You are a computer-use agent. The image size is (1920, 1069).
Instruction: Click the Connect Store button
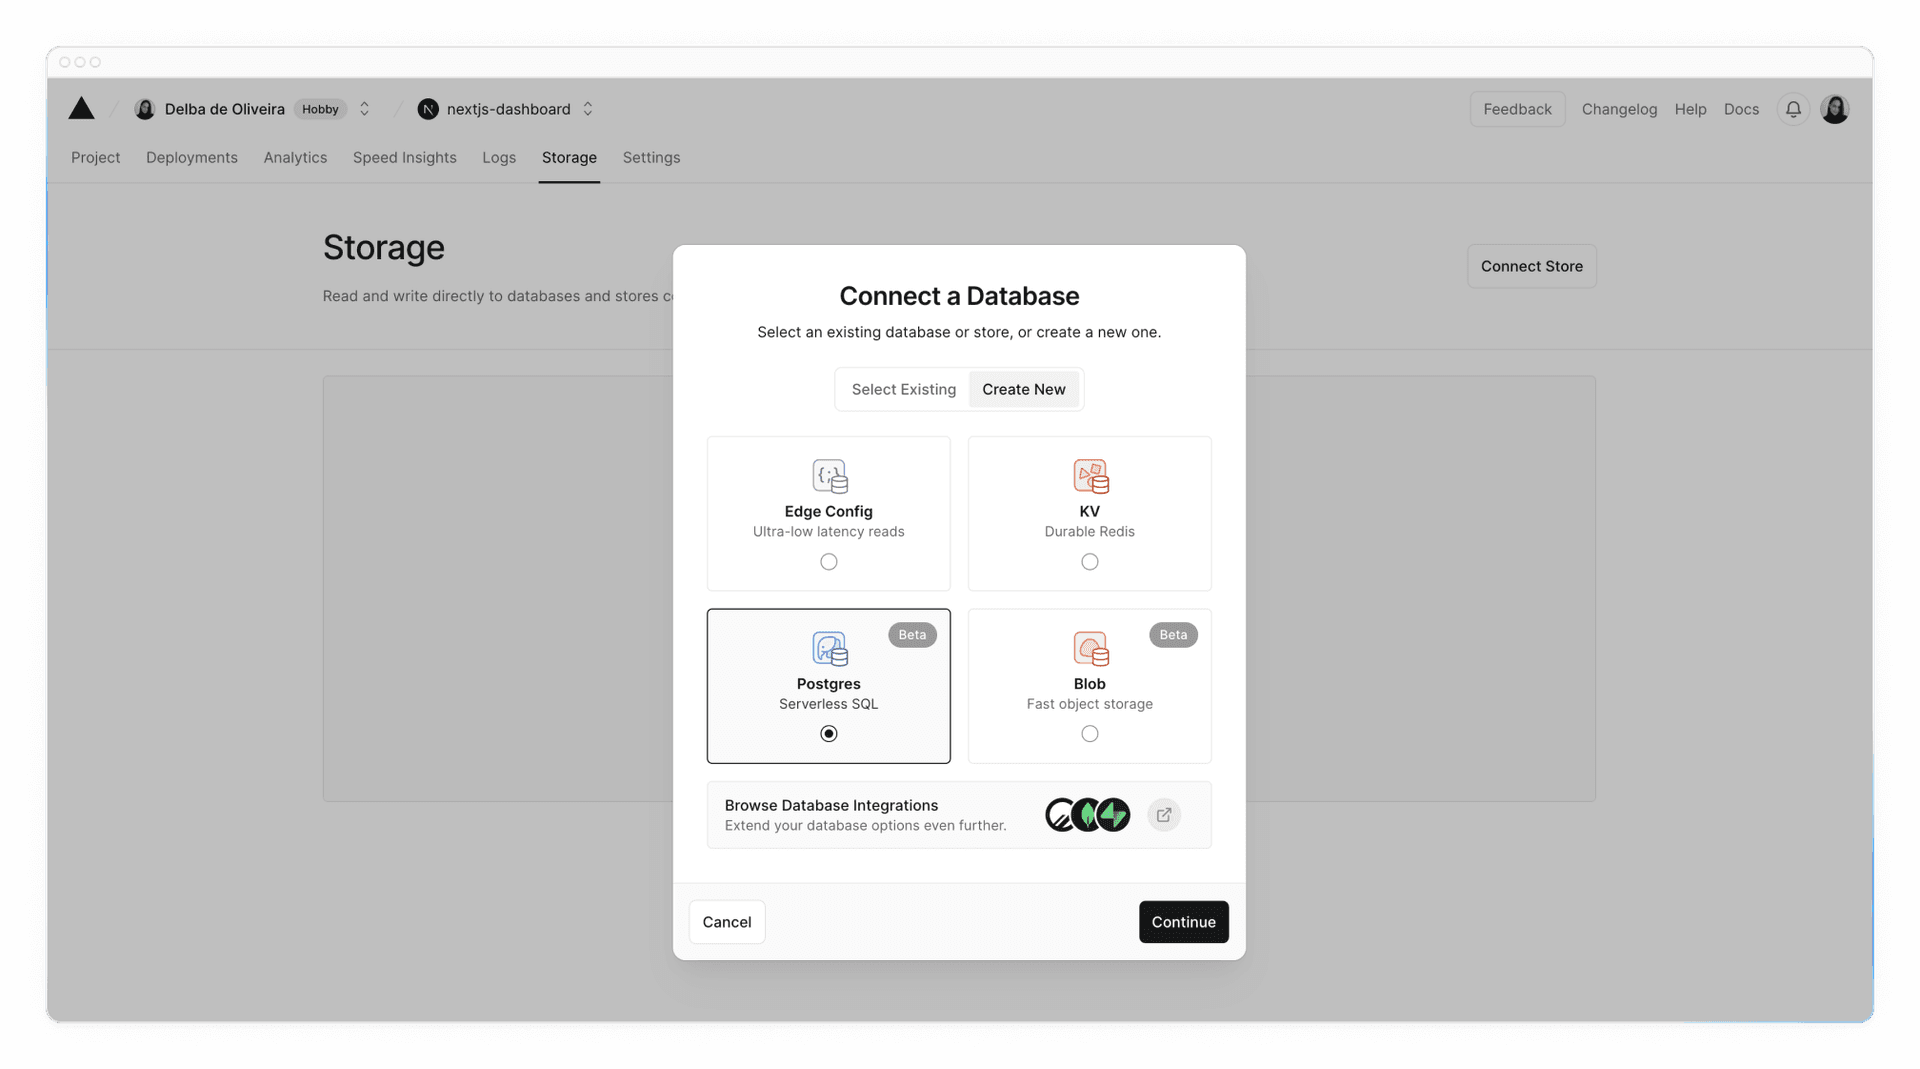(x=1532, y=266)
